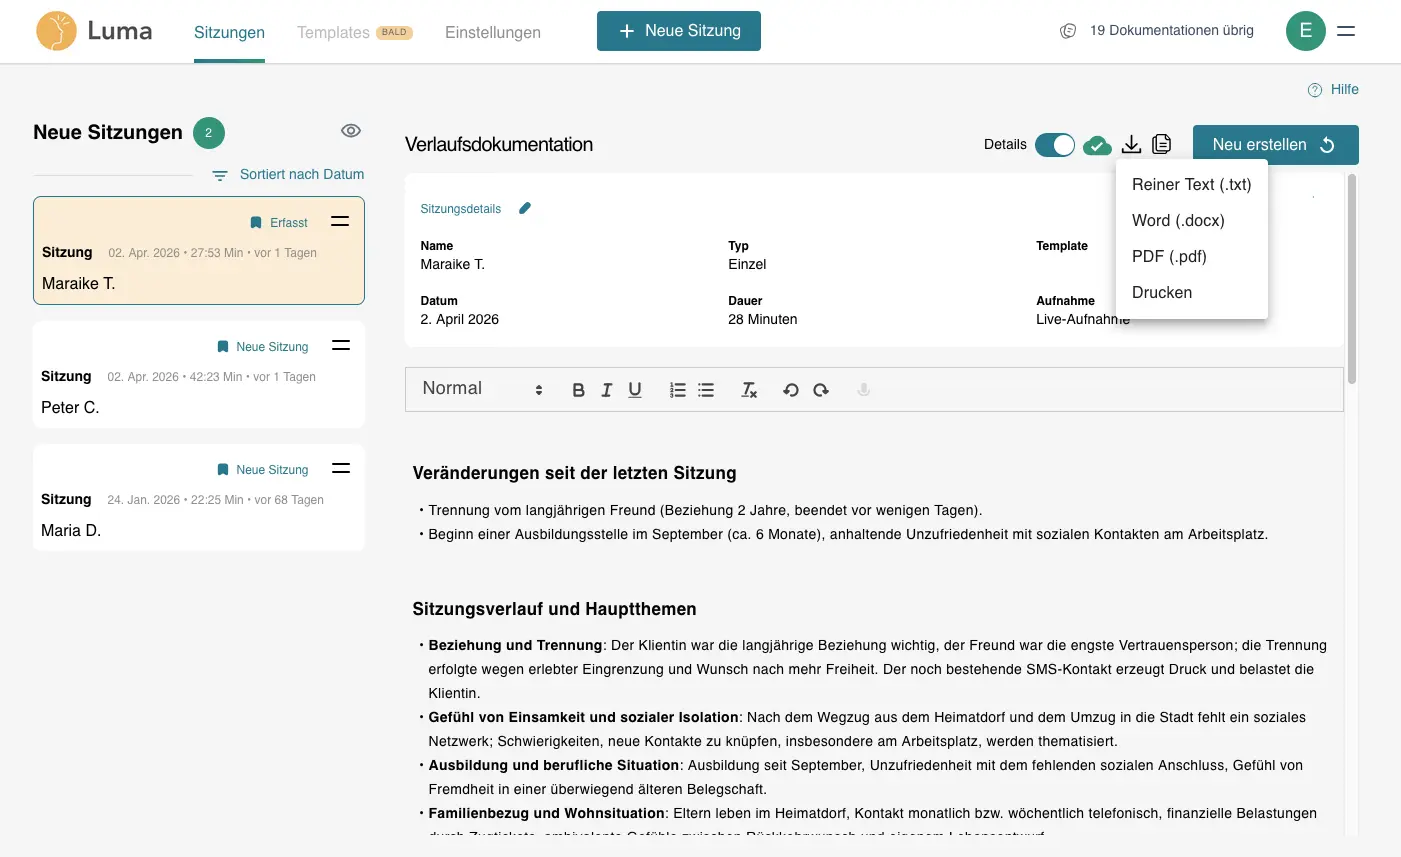Switch to the Einstellungen tab
The height and width of the screenshot is (857, 1401).
click(493, 33)
